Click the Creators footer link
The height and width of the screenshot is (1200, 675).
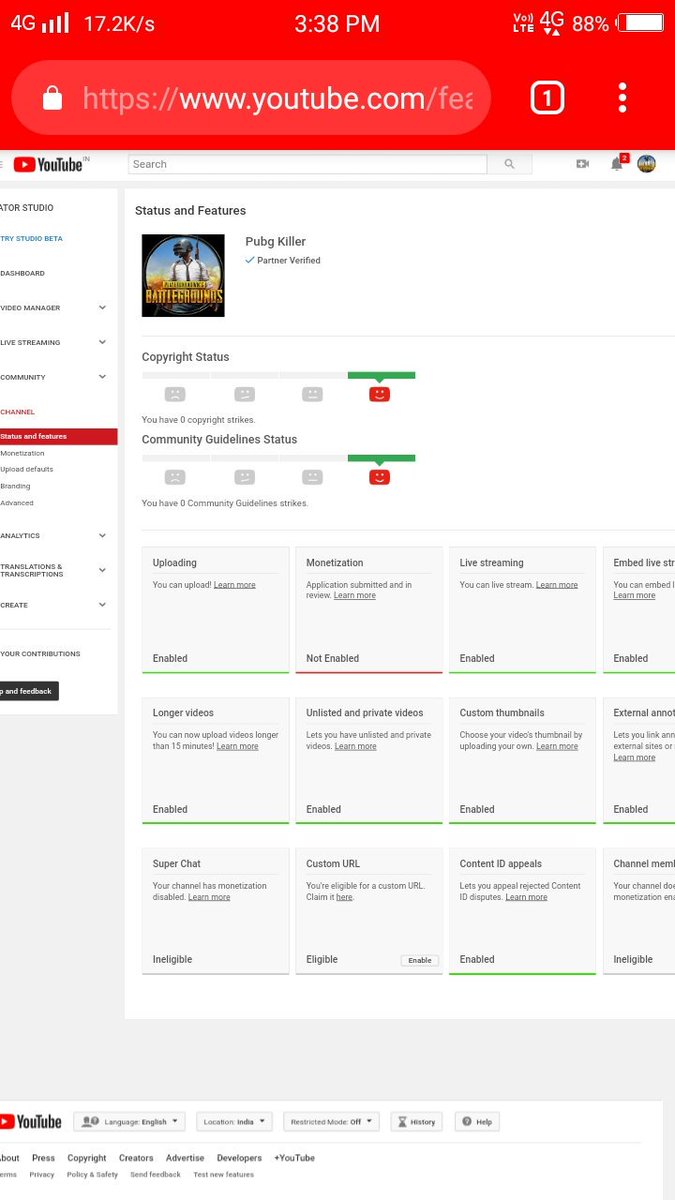point(136,1158)
